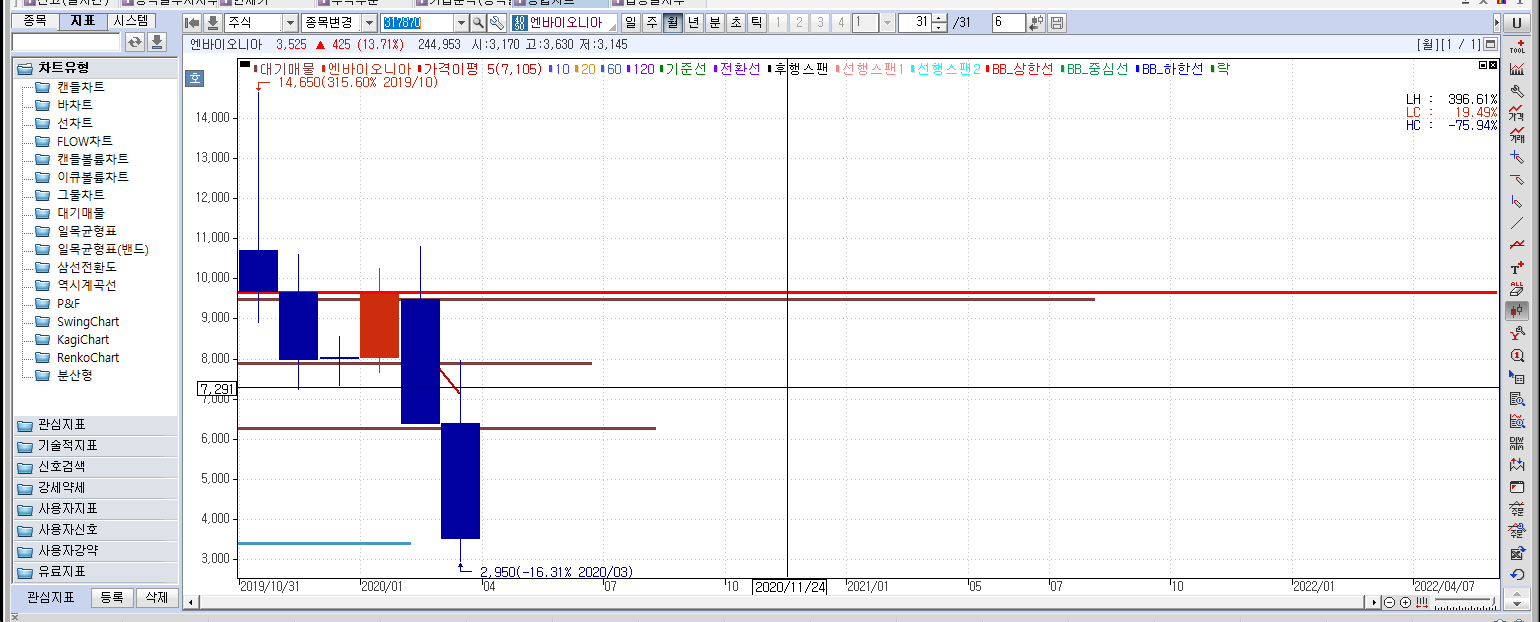Open the TOOL settings icon in right toolbar
Image resolution: width=1540 pixels, height=622 pixels.
pyautogui.click(x=1517, y=45)
